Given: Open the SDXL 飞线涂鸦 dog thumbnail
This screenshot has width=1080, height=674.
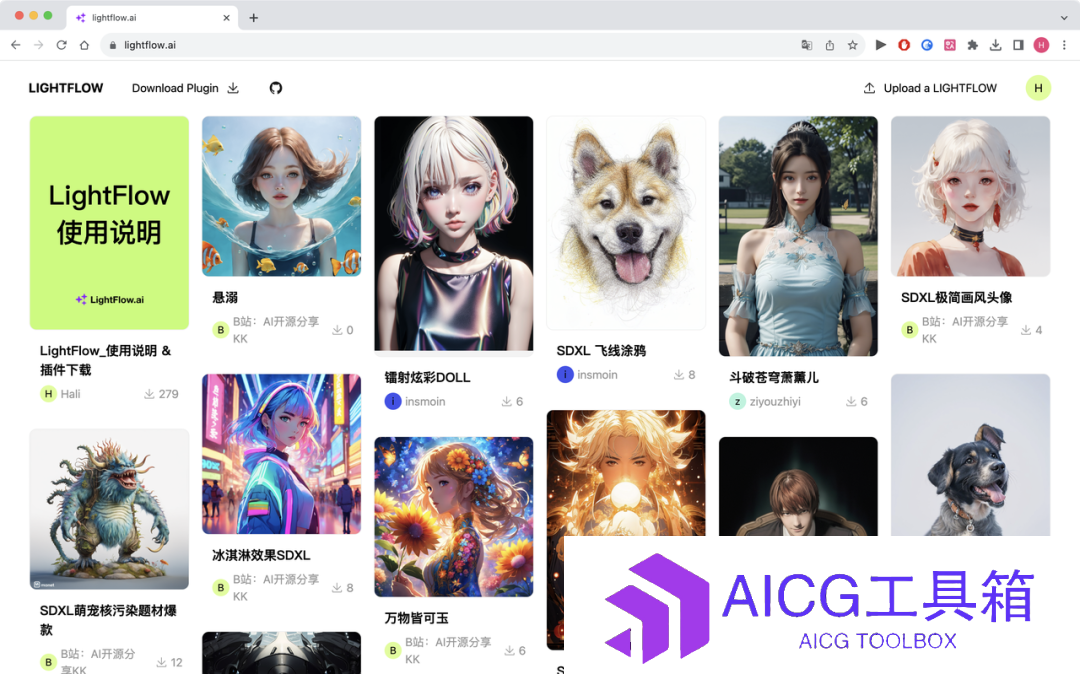Looking at the screenshot, I should 626,223.
